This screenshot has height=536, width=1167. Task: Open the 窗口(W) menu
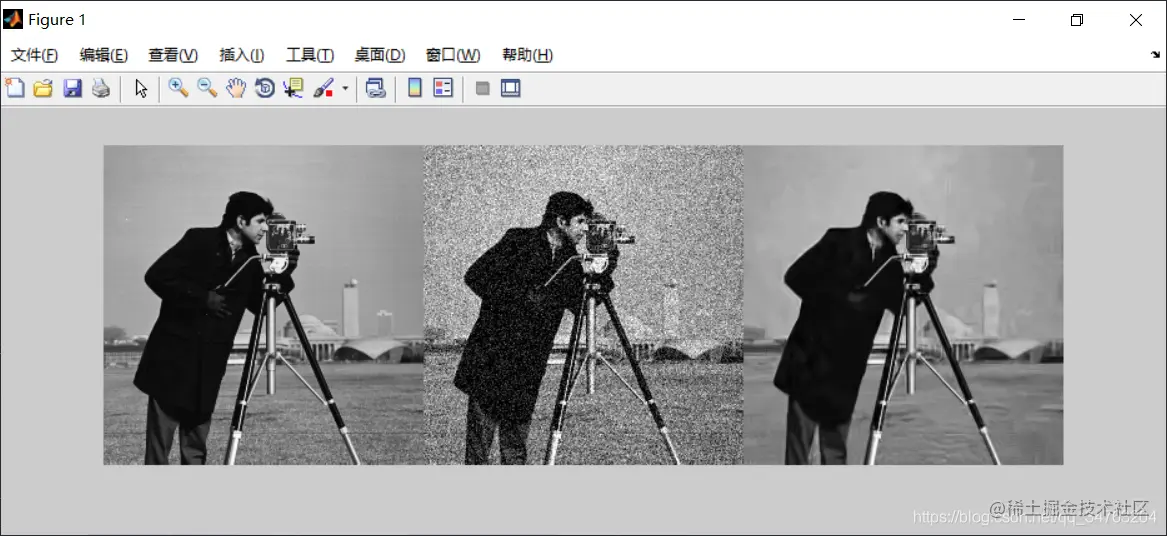(x=453, y=55)
